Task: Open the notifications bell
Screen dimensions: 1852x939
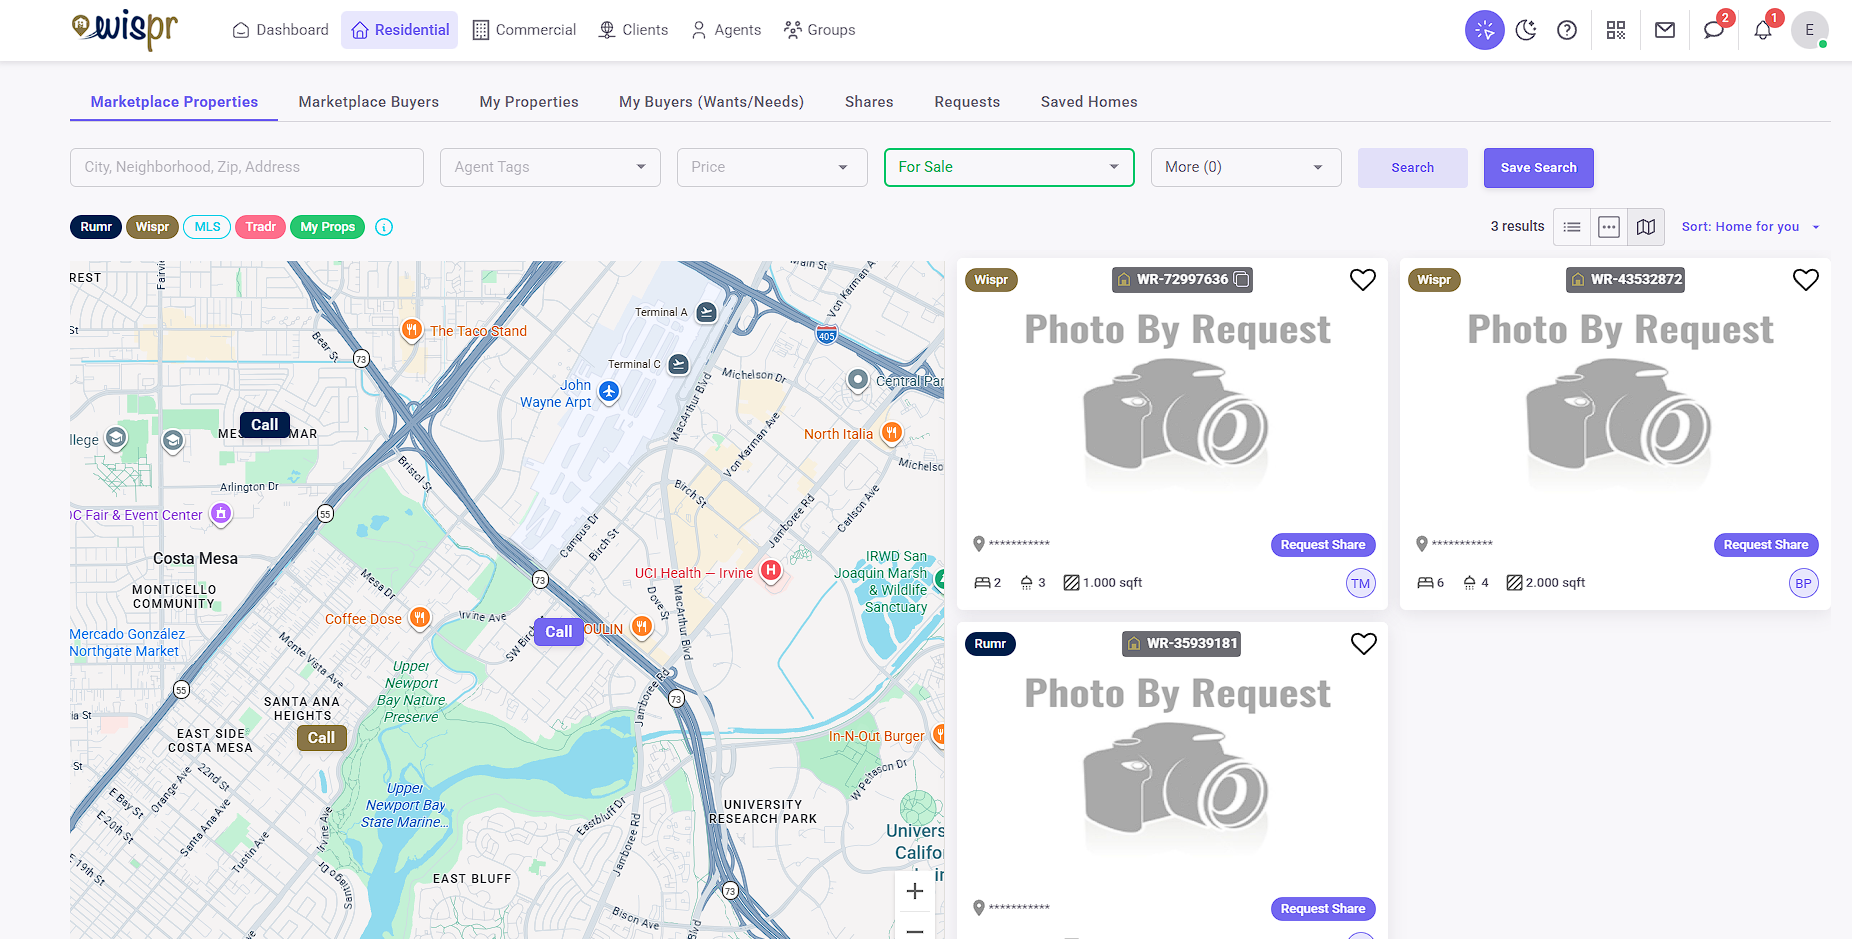Action: [x=1763, y=30]
